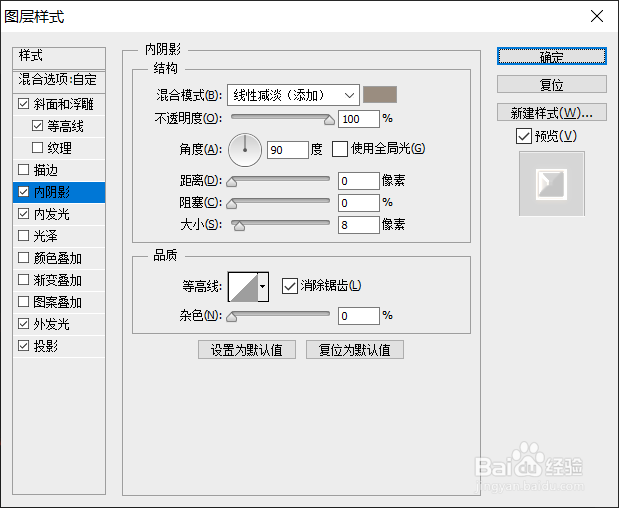Viewport: 619px width, 508px height.
Task: Uncheck the 斜面和浮雕 checkbox
Action: point(23,104)
